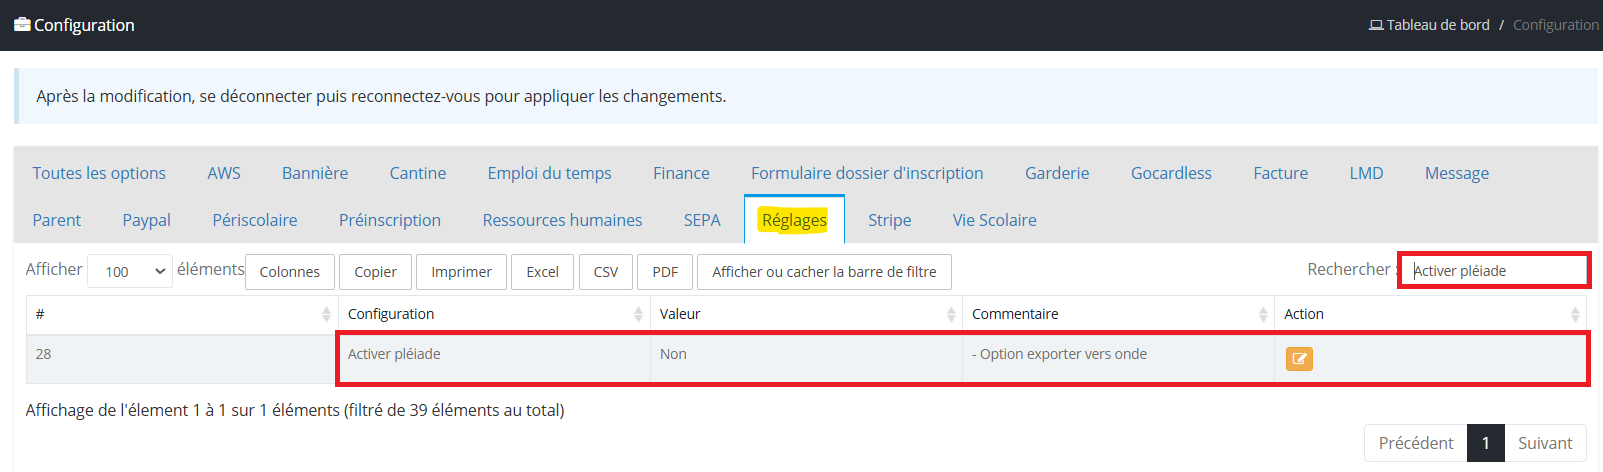Select the Finance tab
The image size is (1603, 472).
[681, 173]
